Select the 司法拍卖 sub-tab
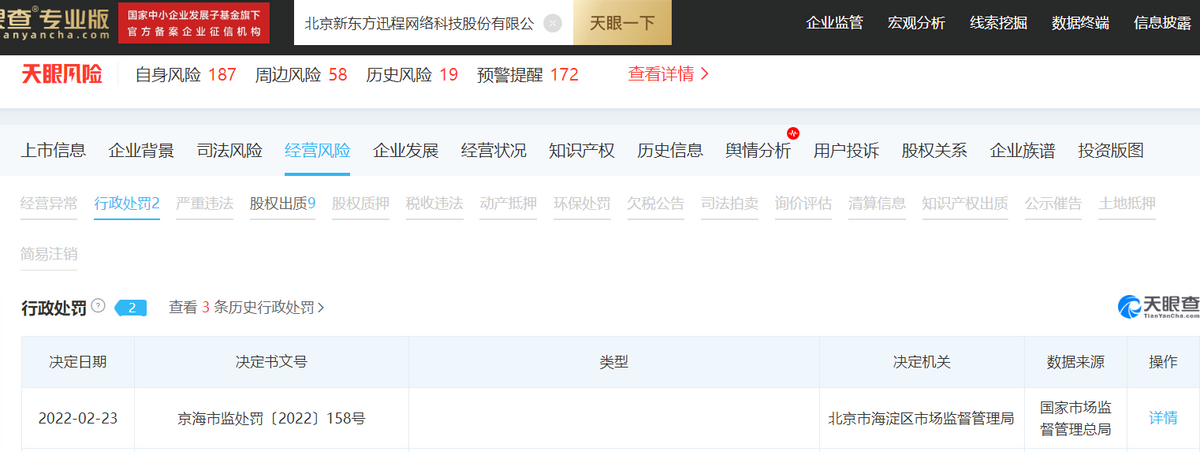 (730, 203)
